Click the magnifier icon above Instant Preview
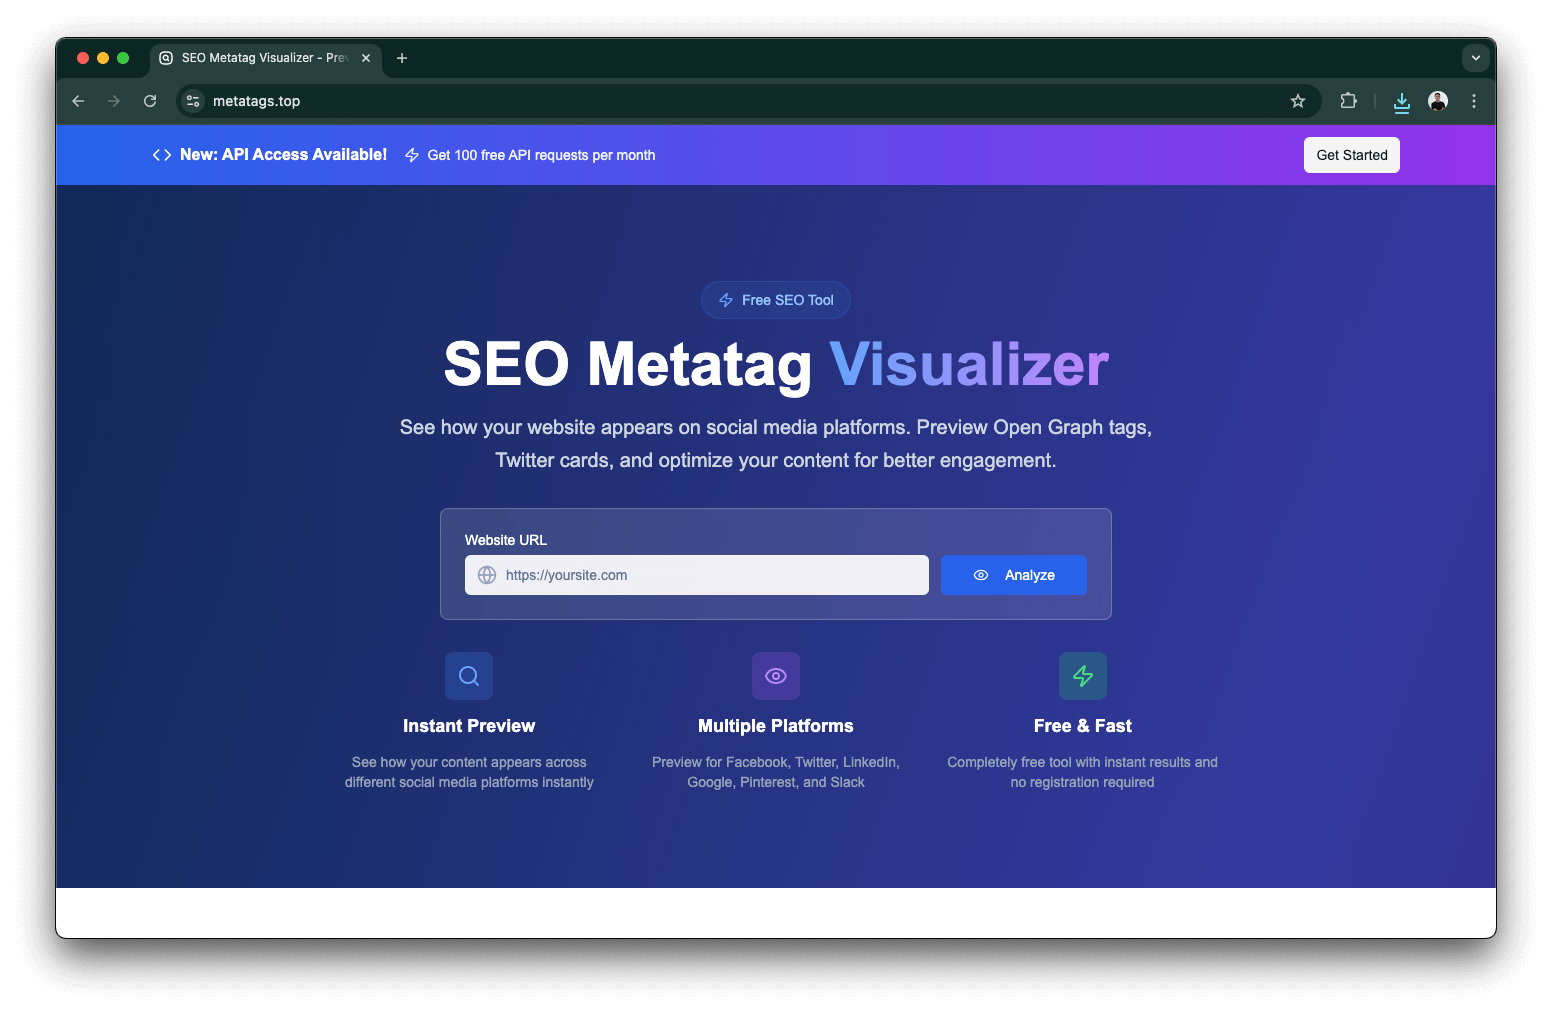The height and width of the screenshot is (1012, 1552). tap(469, 676)
